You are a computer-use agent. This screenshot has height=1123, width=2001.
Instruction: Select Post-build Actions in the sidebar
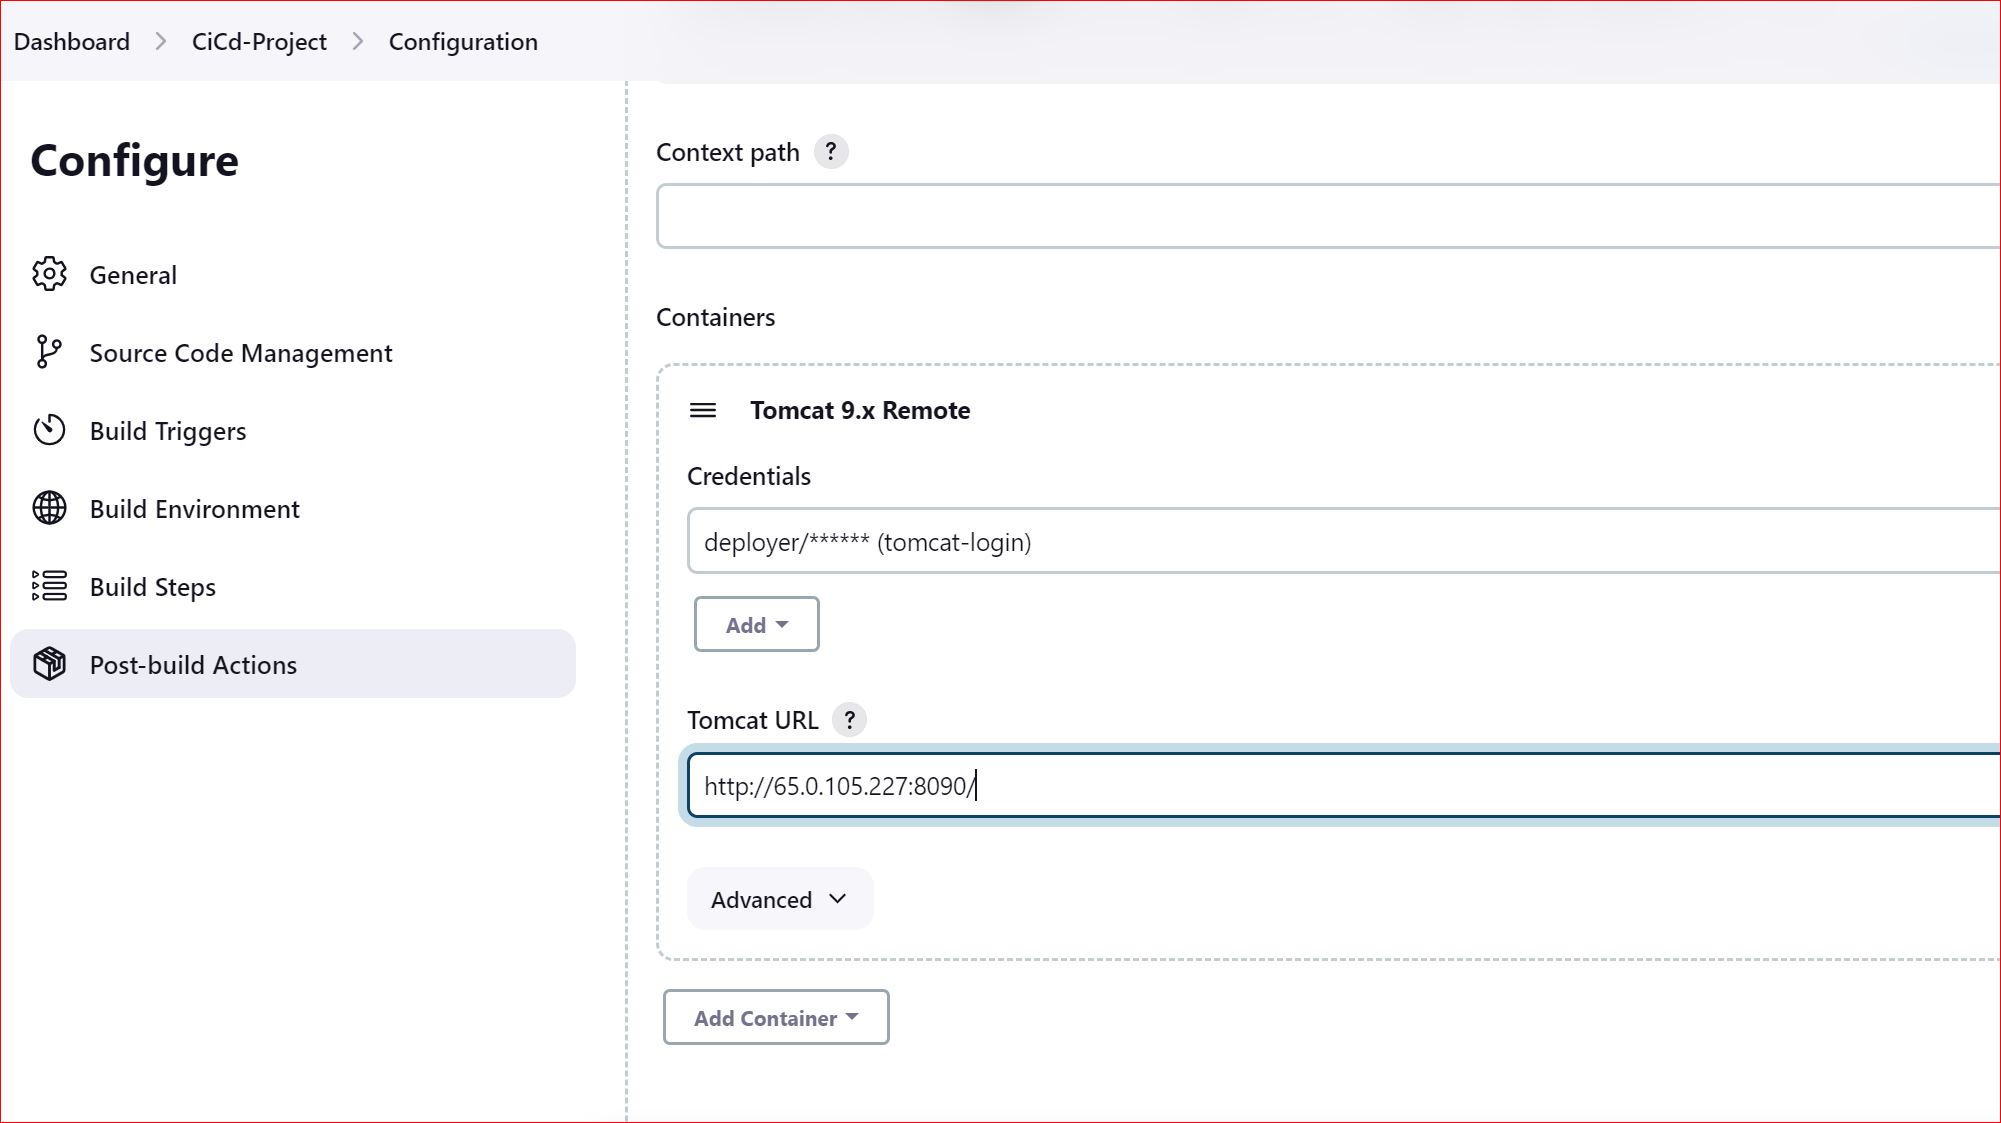point(193,664)
